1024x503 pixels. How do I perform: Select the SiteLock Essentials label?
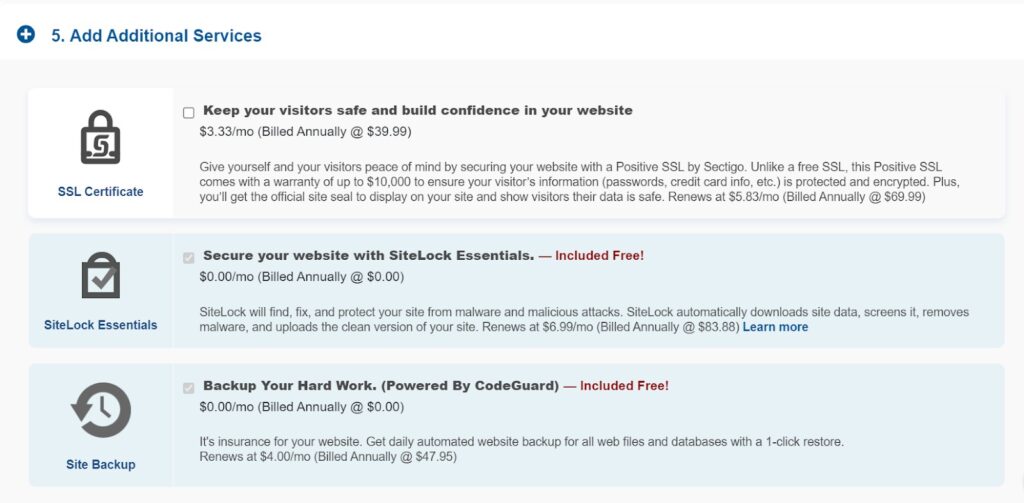pyautogui.click(x=101, y=325)
